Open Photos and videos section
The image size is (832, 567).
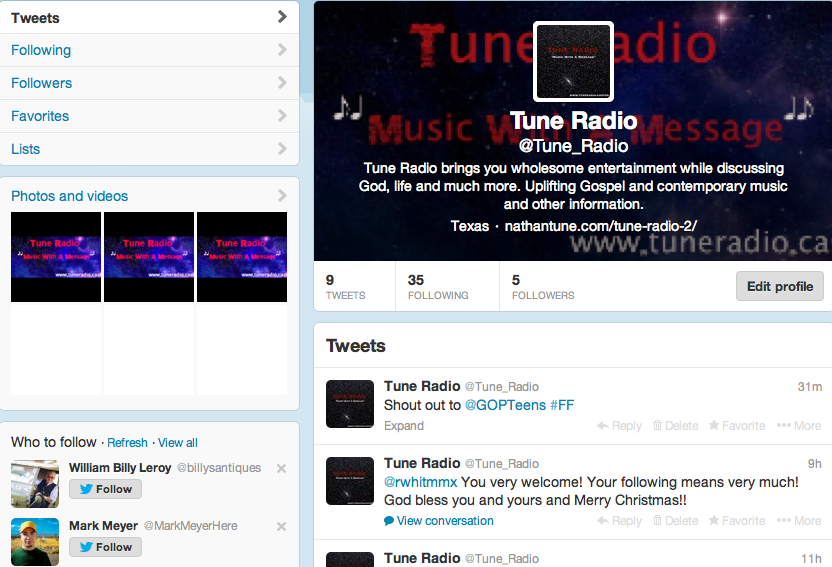pyautogui.click(x=70, y=196)
